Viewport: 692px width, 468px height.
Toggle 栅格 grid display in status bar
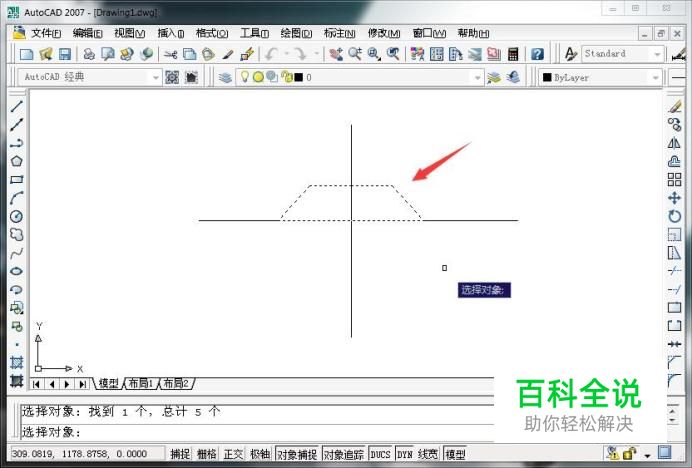(207, 454)
